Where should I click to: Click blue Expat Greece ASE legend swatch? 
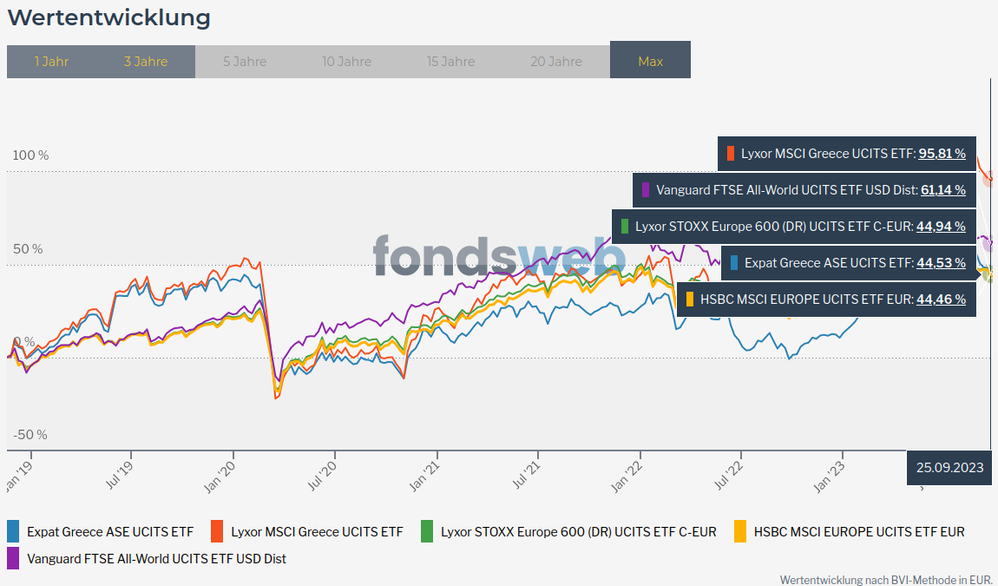[13, 531]
